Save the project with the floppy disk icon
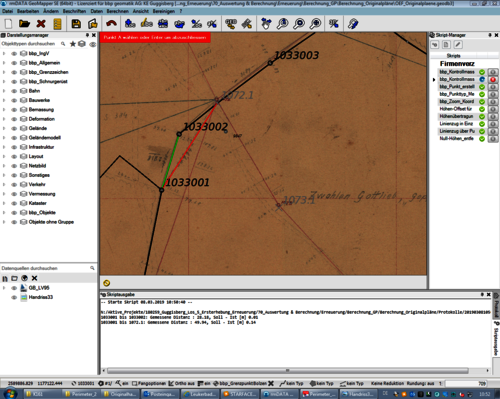The width and height of the screenshot is (500, 399). pyautogui.click(x=76, y=24)
